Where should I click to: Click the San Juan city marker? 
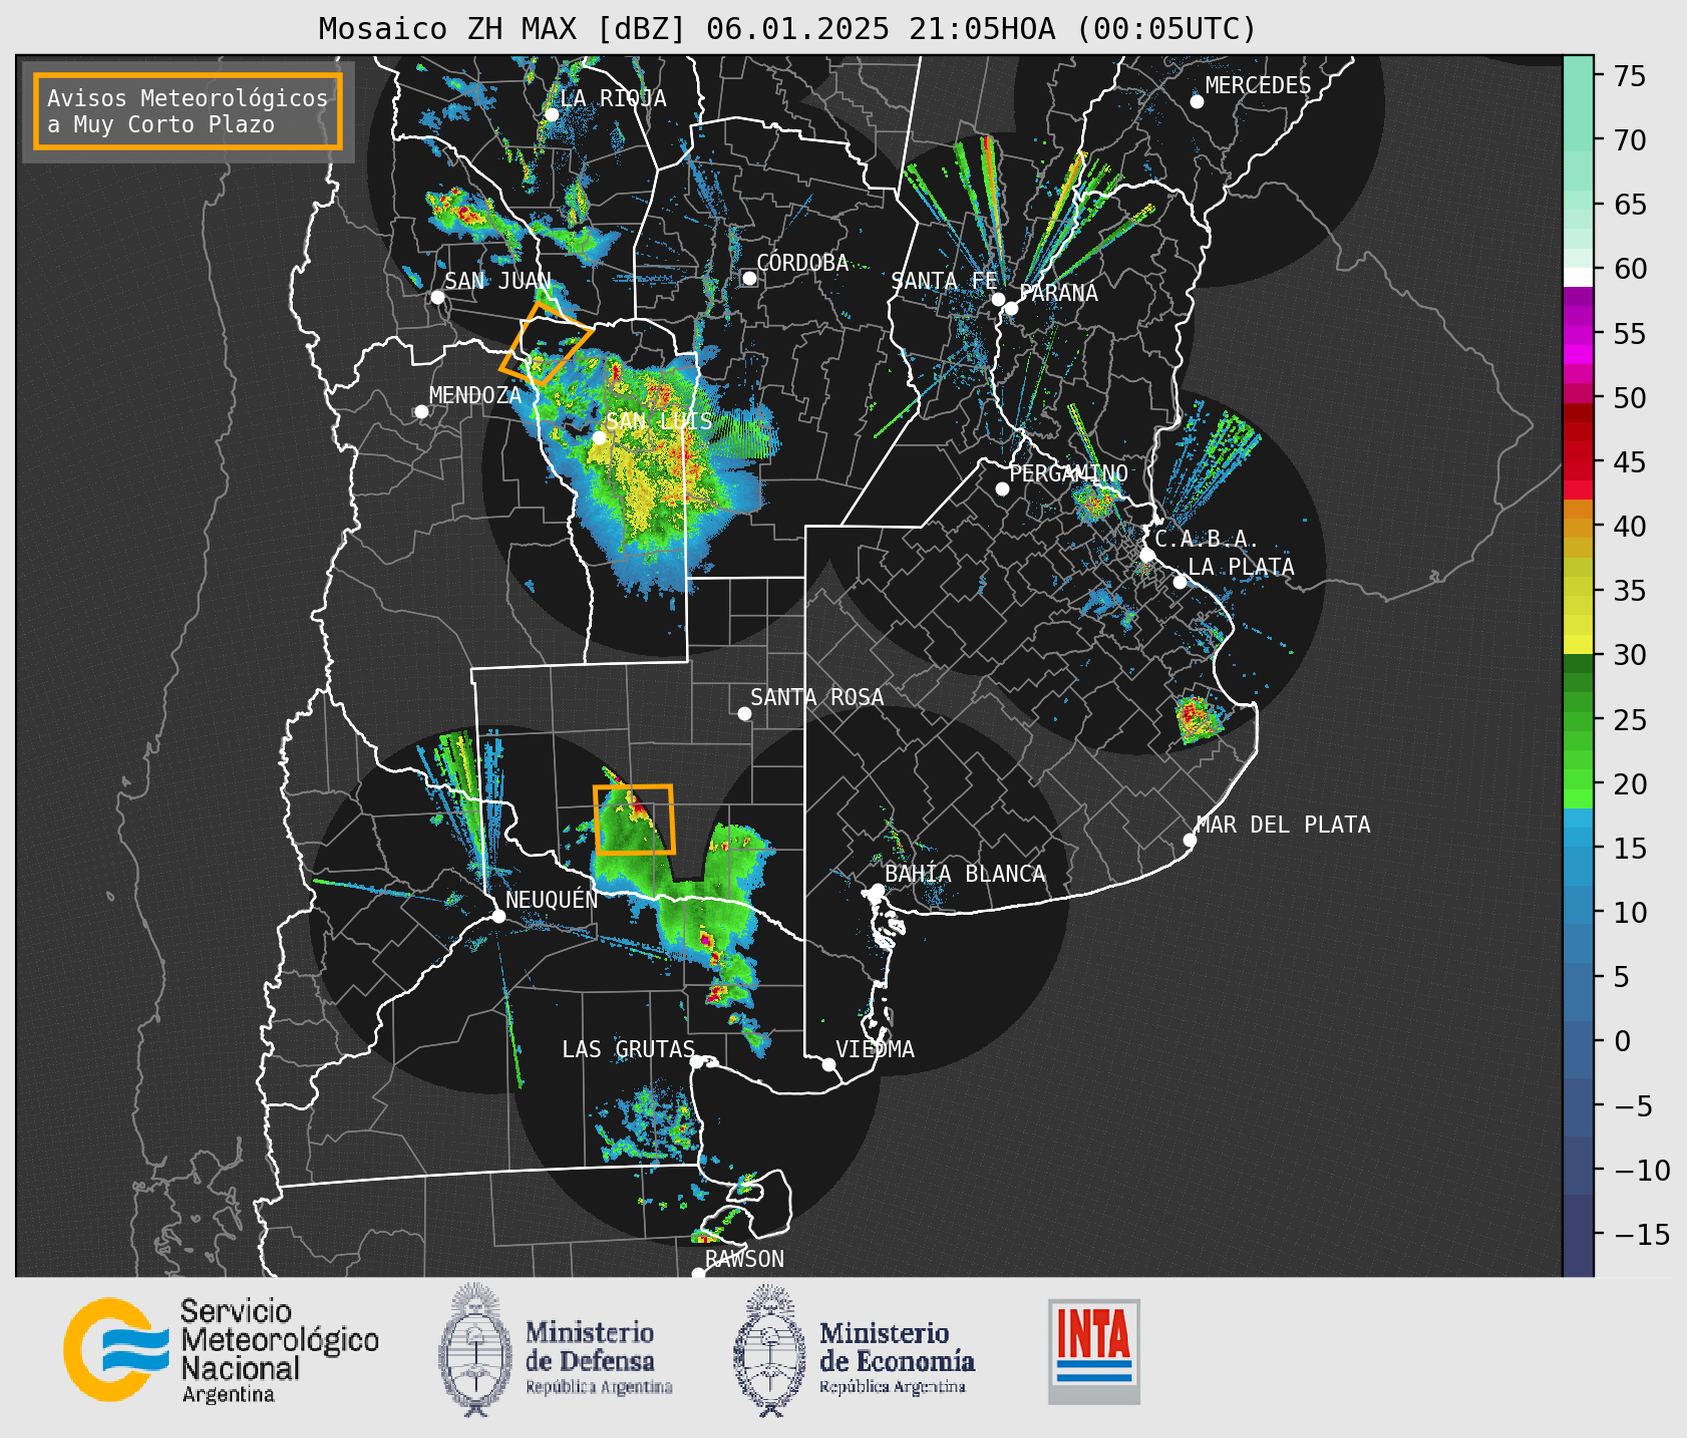pos(437,297)
